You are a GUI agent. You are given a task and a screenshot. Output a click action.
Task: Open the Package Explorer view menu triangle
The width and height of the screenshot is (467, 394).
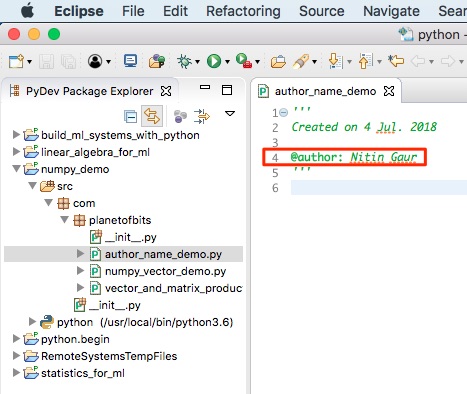pos(230,114)
